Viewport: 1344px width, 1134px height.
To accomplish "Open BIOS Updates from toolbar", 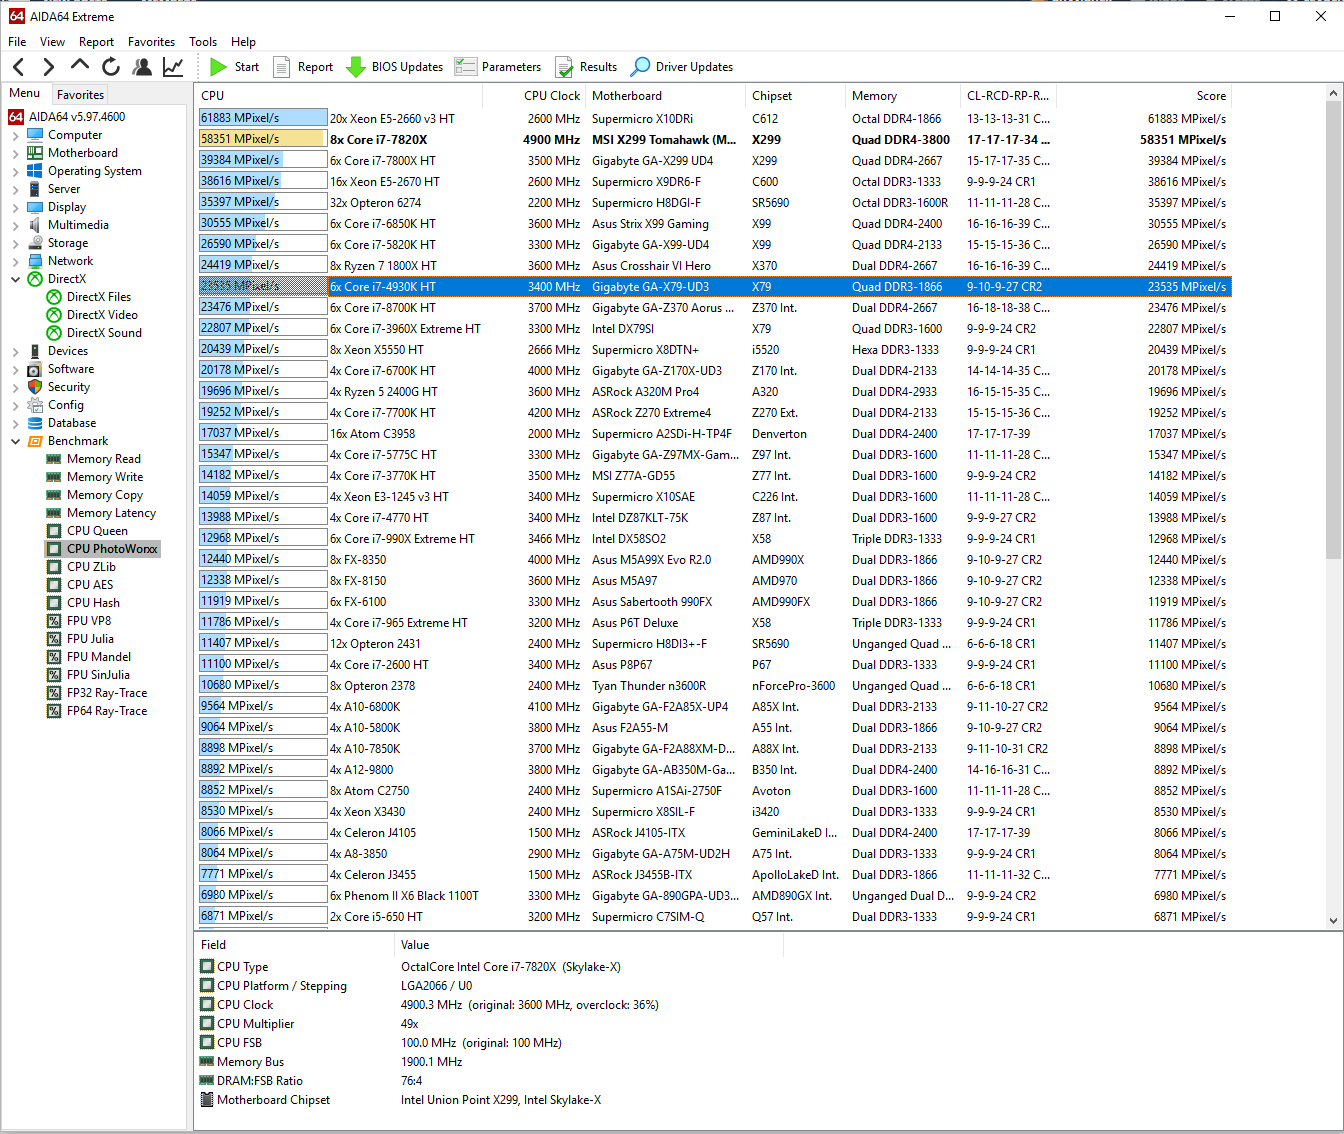I will point(394,67).
